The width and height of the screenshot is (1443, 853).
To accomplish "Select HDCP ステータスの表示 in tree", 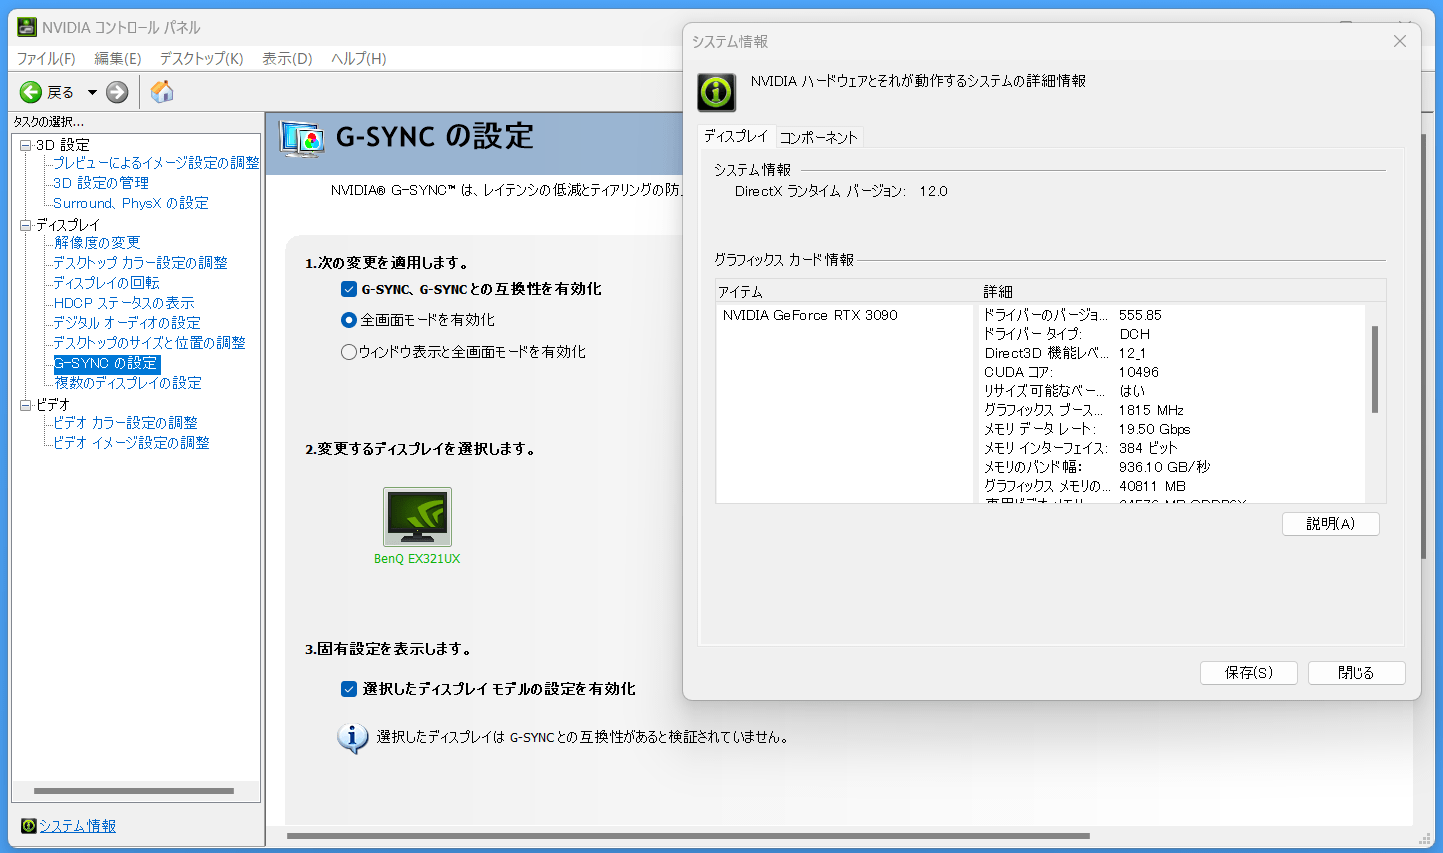I will coord(124,303).
